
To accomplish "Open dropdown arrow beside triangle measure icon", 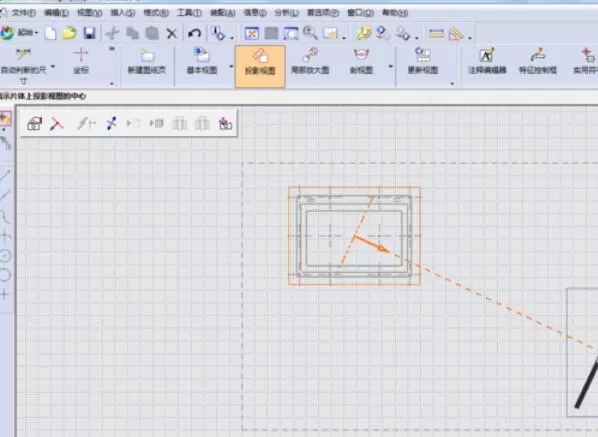I will tap(470, 37).
